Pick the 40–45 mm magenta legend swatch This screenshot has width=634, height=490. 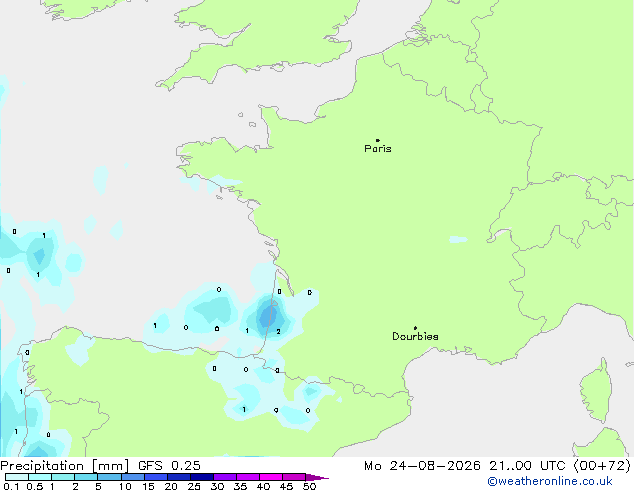tap(271, 477)
